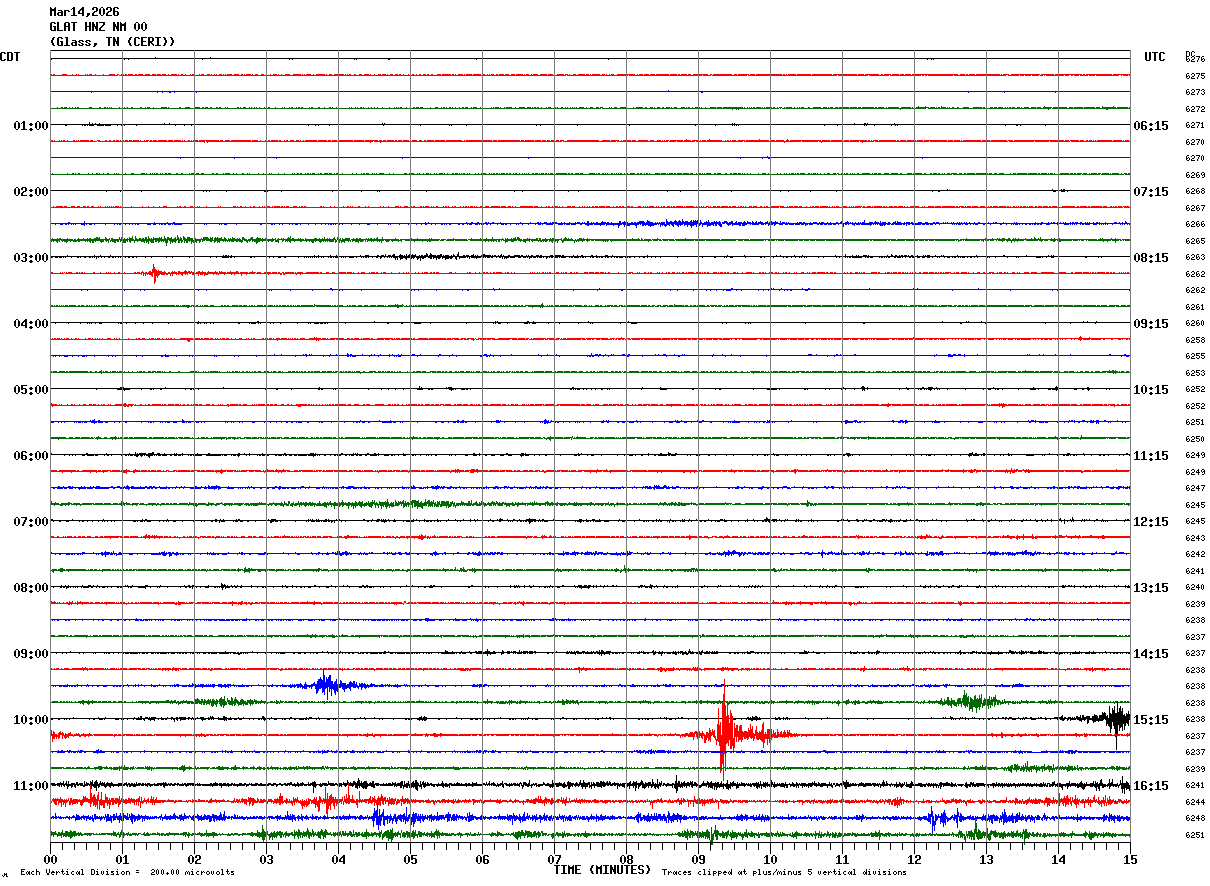
Task: Click the DC value 6275
Action: (x=1195, y=76)
